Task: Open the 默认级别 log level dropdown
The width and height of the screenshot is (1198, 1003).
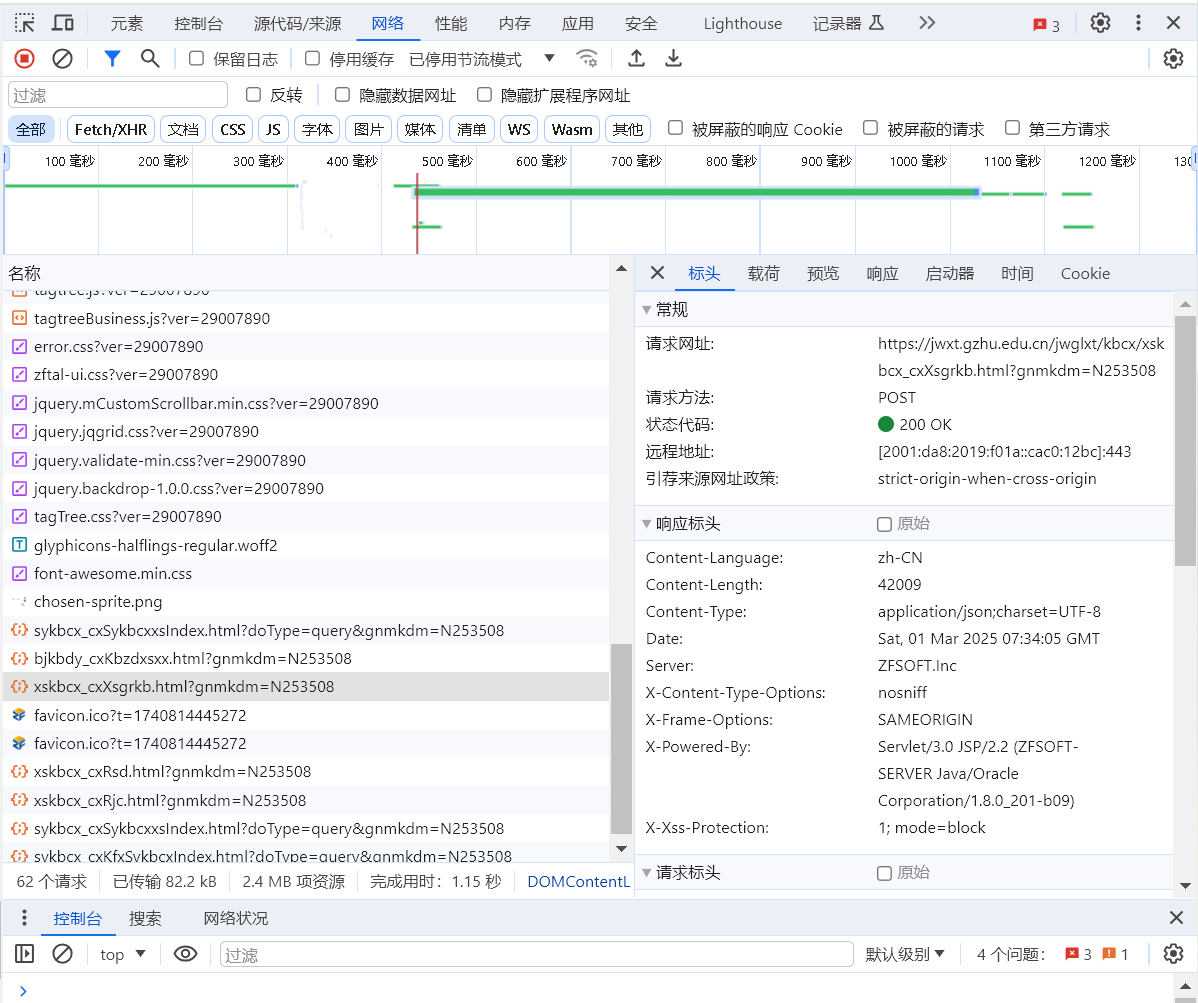Action: (x=905, y=954)
